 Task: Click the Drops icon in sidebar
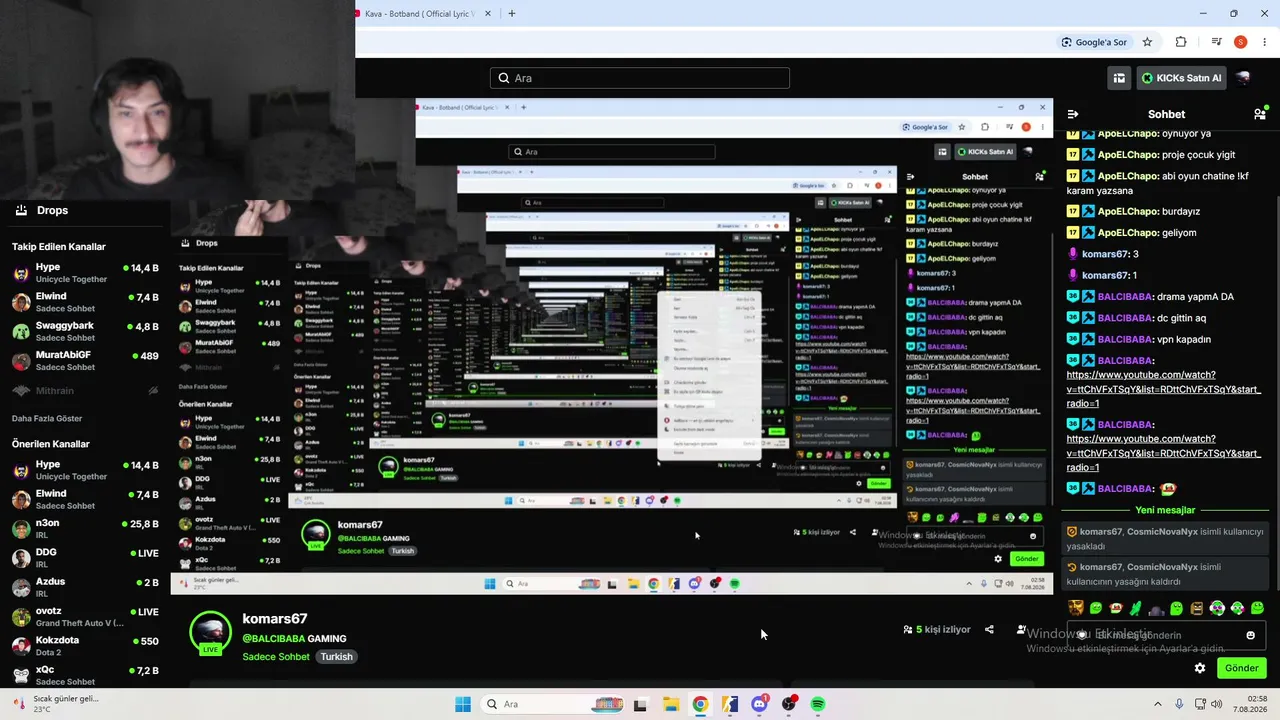pos(21,210)
